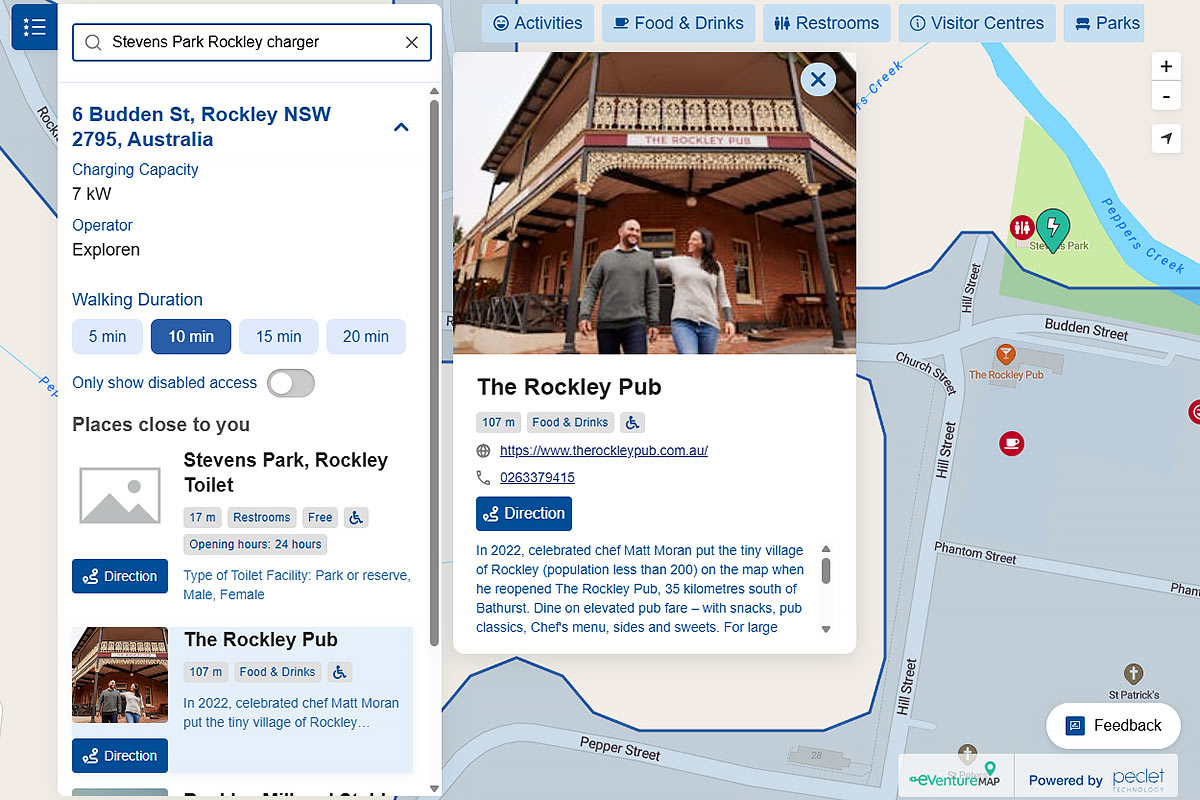Viewport: 1200px width, 800px height.
Task: Click the search magnifier icon
Action: coord(93,43)
